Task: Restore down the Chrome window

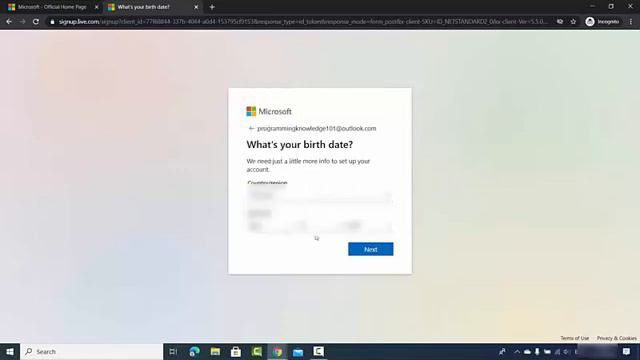Action: tap(611, 7)
